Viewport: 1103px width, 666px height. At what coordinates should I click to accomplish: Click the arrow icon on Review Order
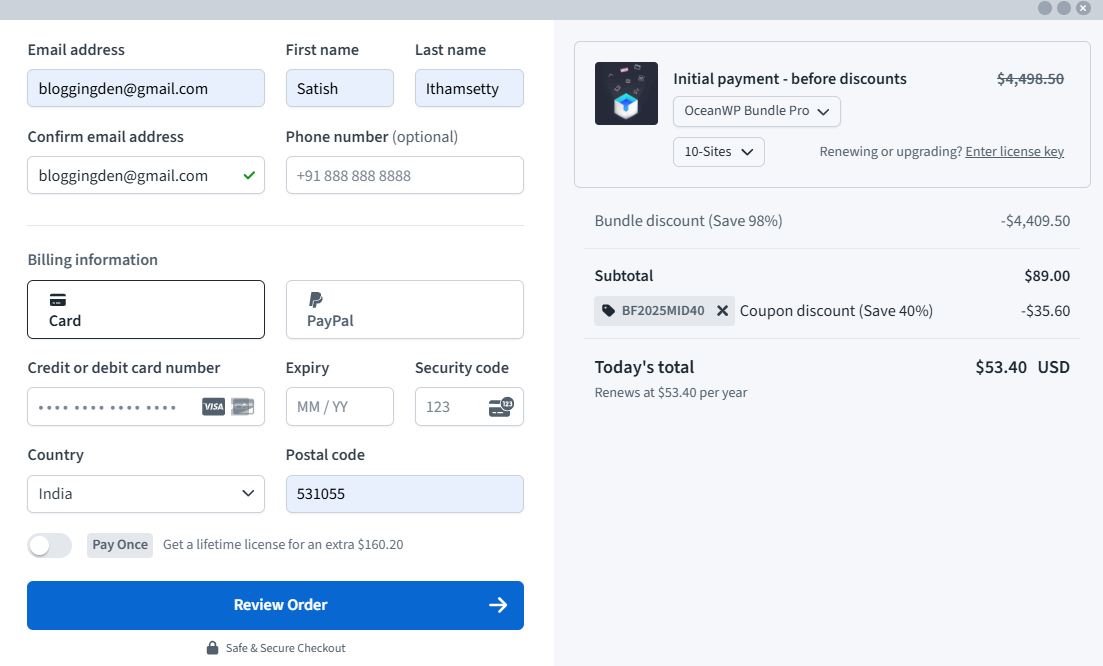[x=498, y=605]
